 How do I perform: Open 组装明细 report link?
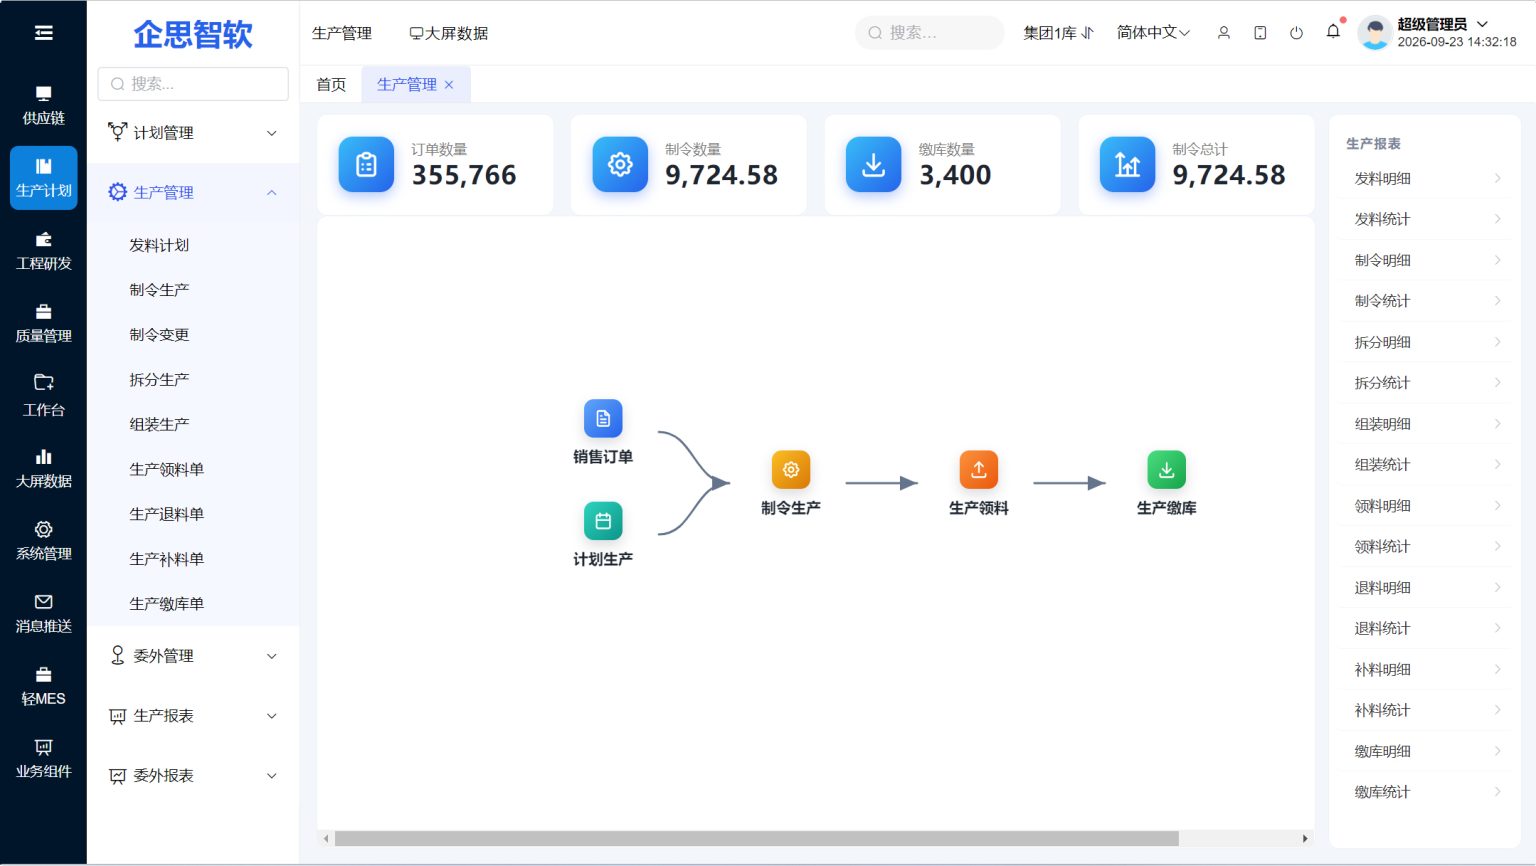tap(1426, 424)
